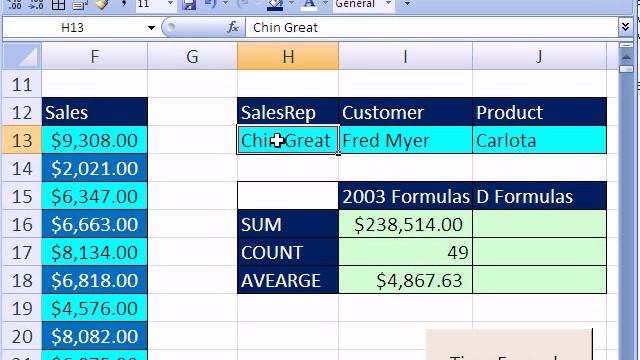Select the cell with $4,867.63
This screenshot has height=360, width=640.
pos(405,280)
